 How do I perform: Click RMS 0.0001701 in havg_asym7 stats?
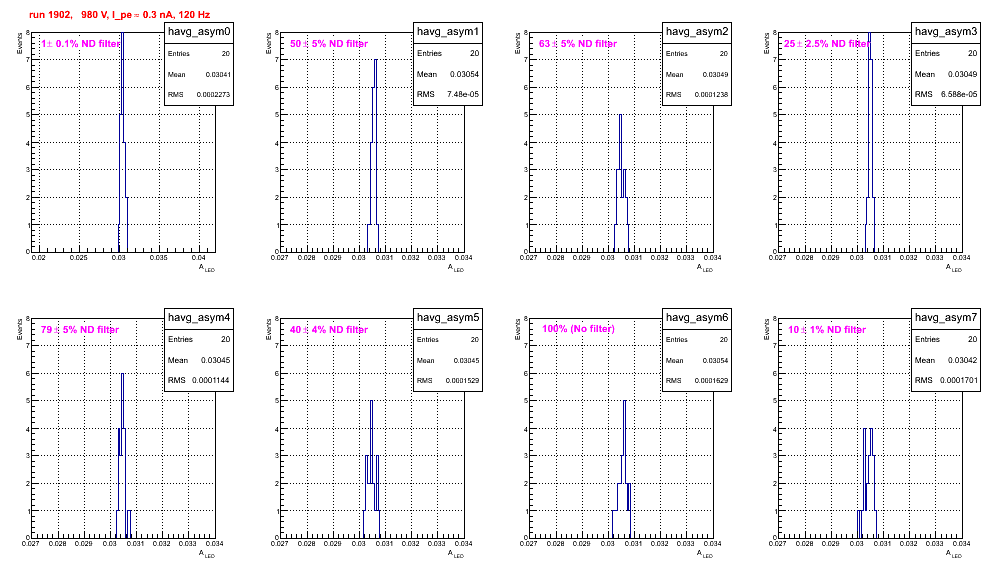946,381
